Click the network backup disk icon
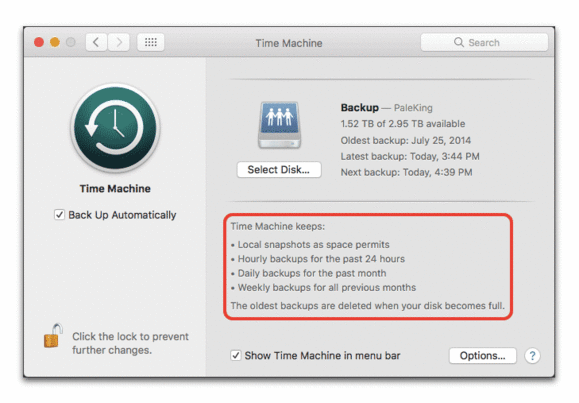The image size is (579, 403). 280,125
